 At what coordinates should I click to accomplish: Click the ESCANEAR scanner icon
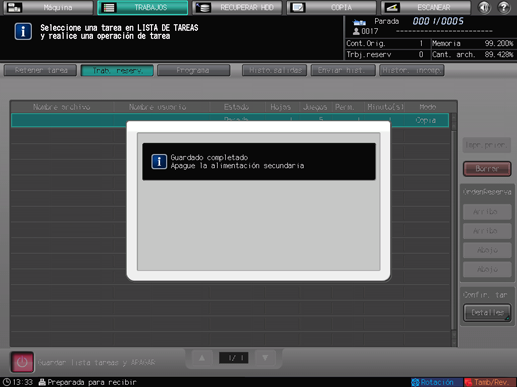point(392,7)
